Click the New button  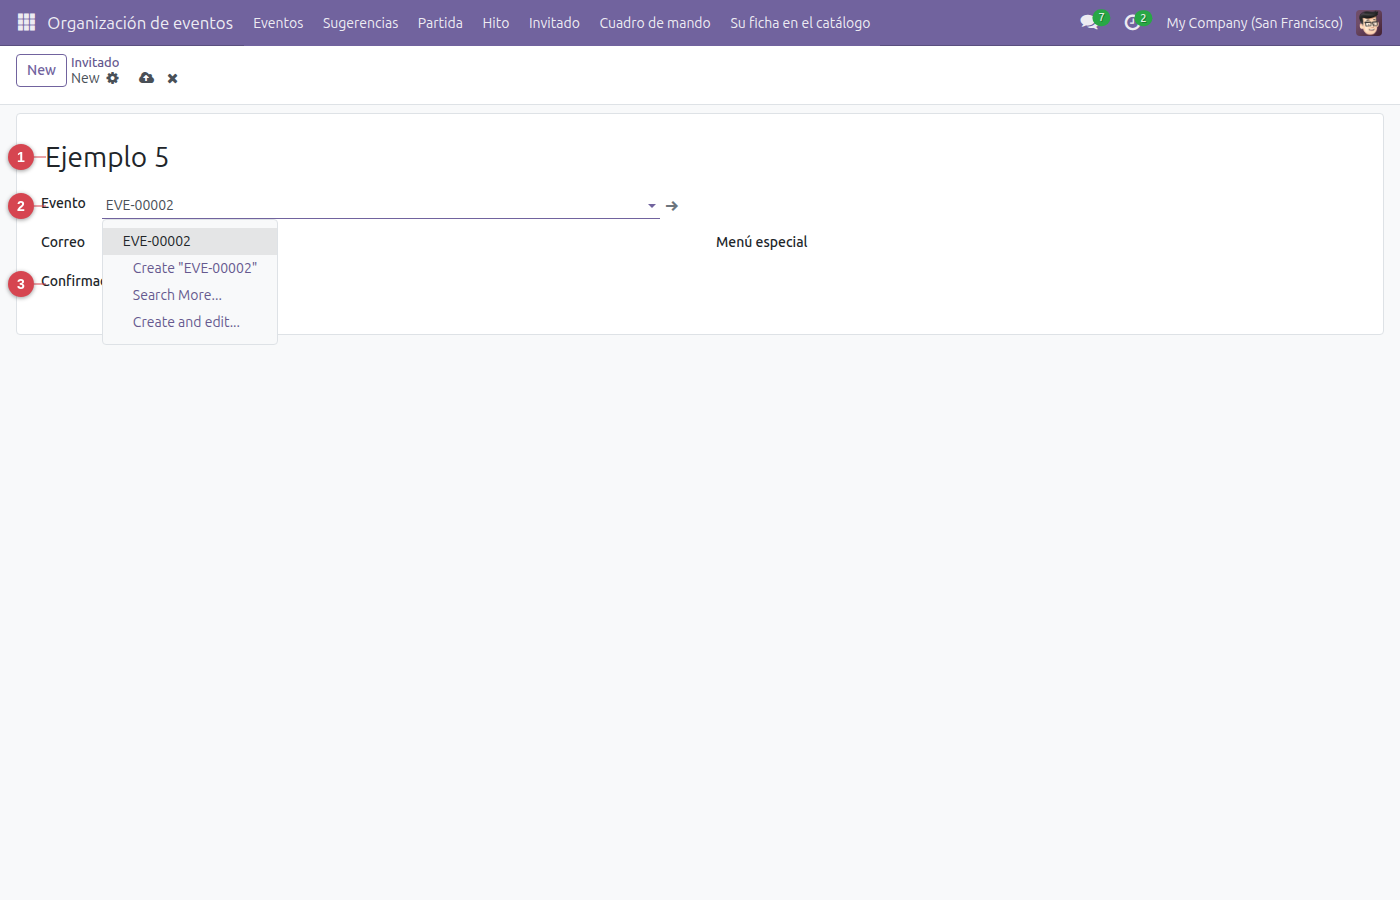(41, 70)
